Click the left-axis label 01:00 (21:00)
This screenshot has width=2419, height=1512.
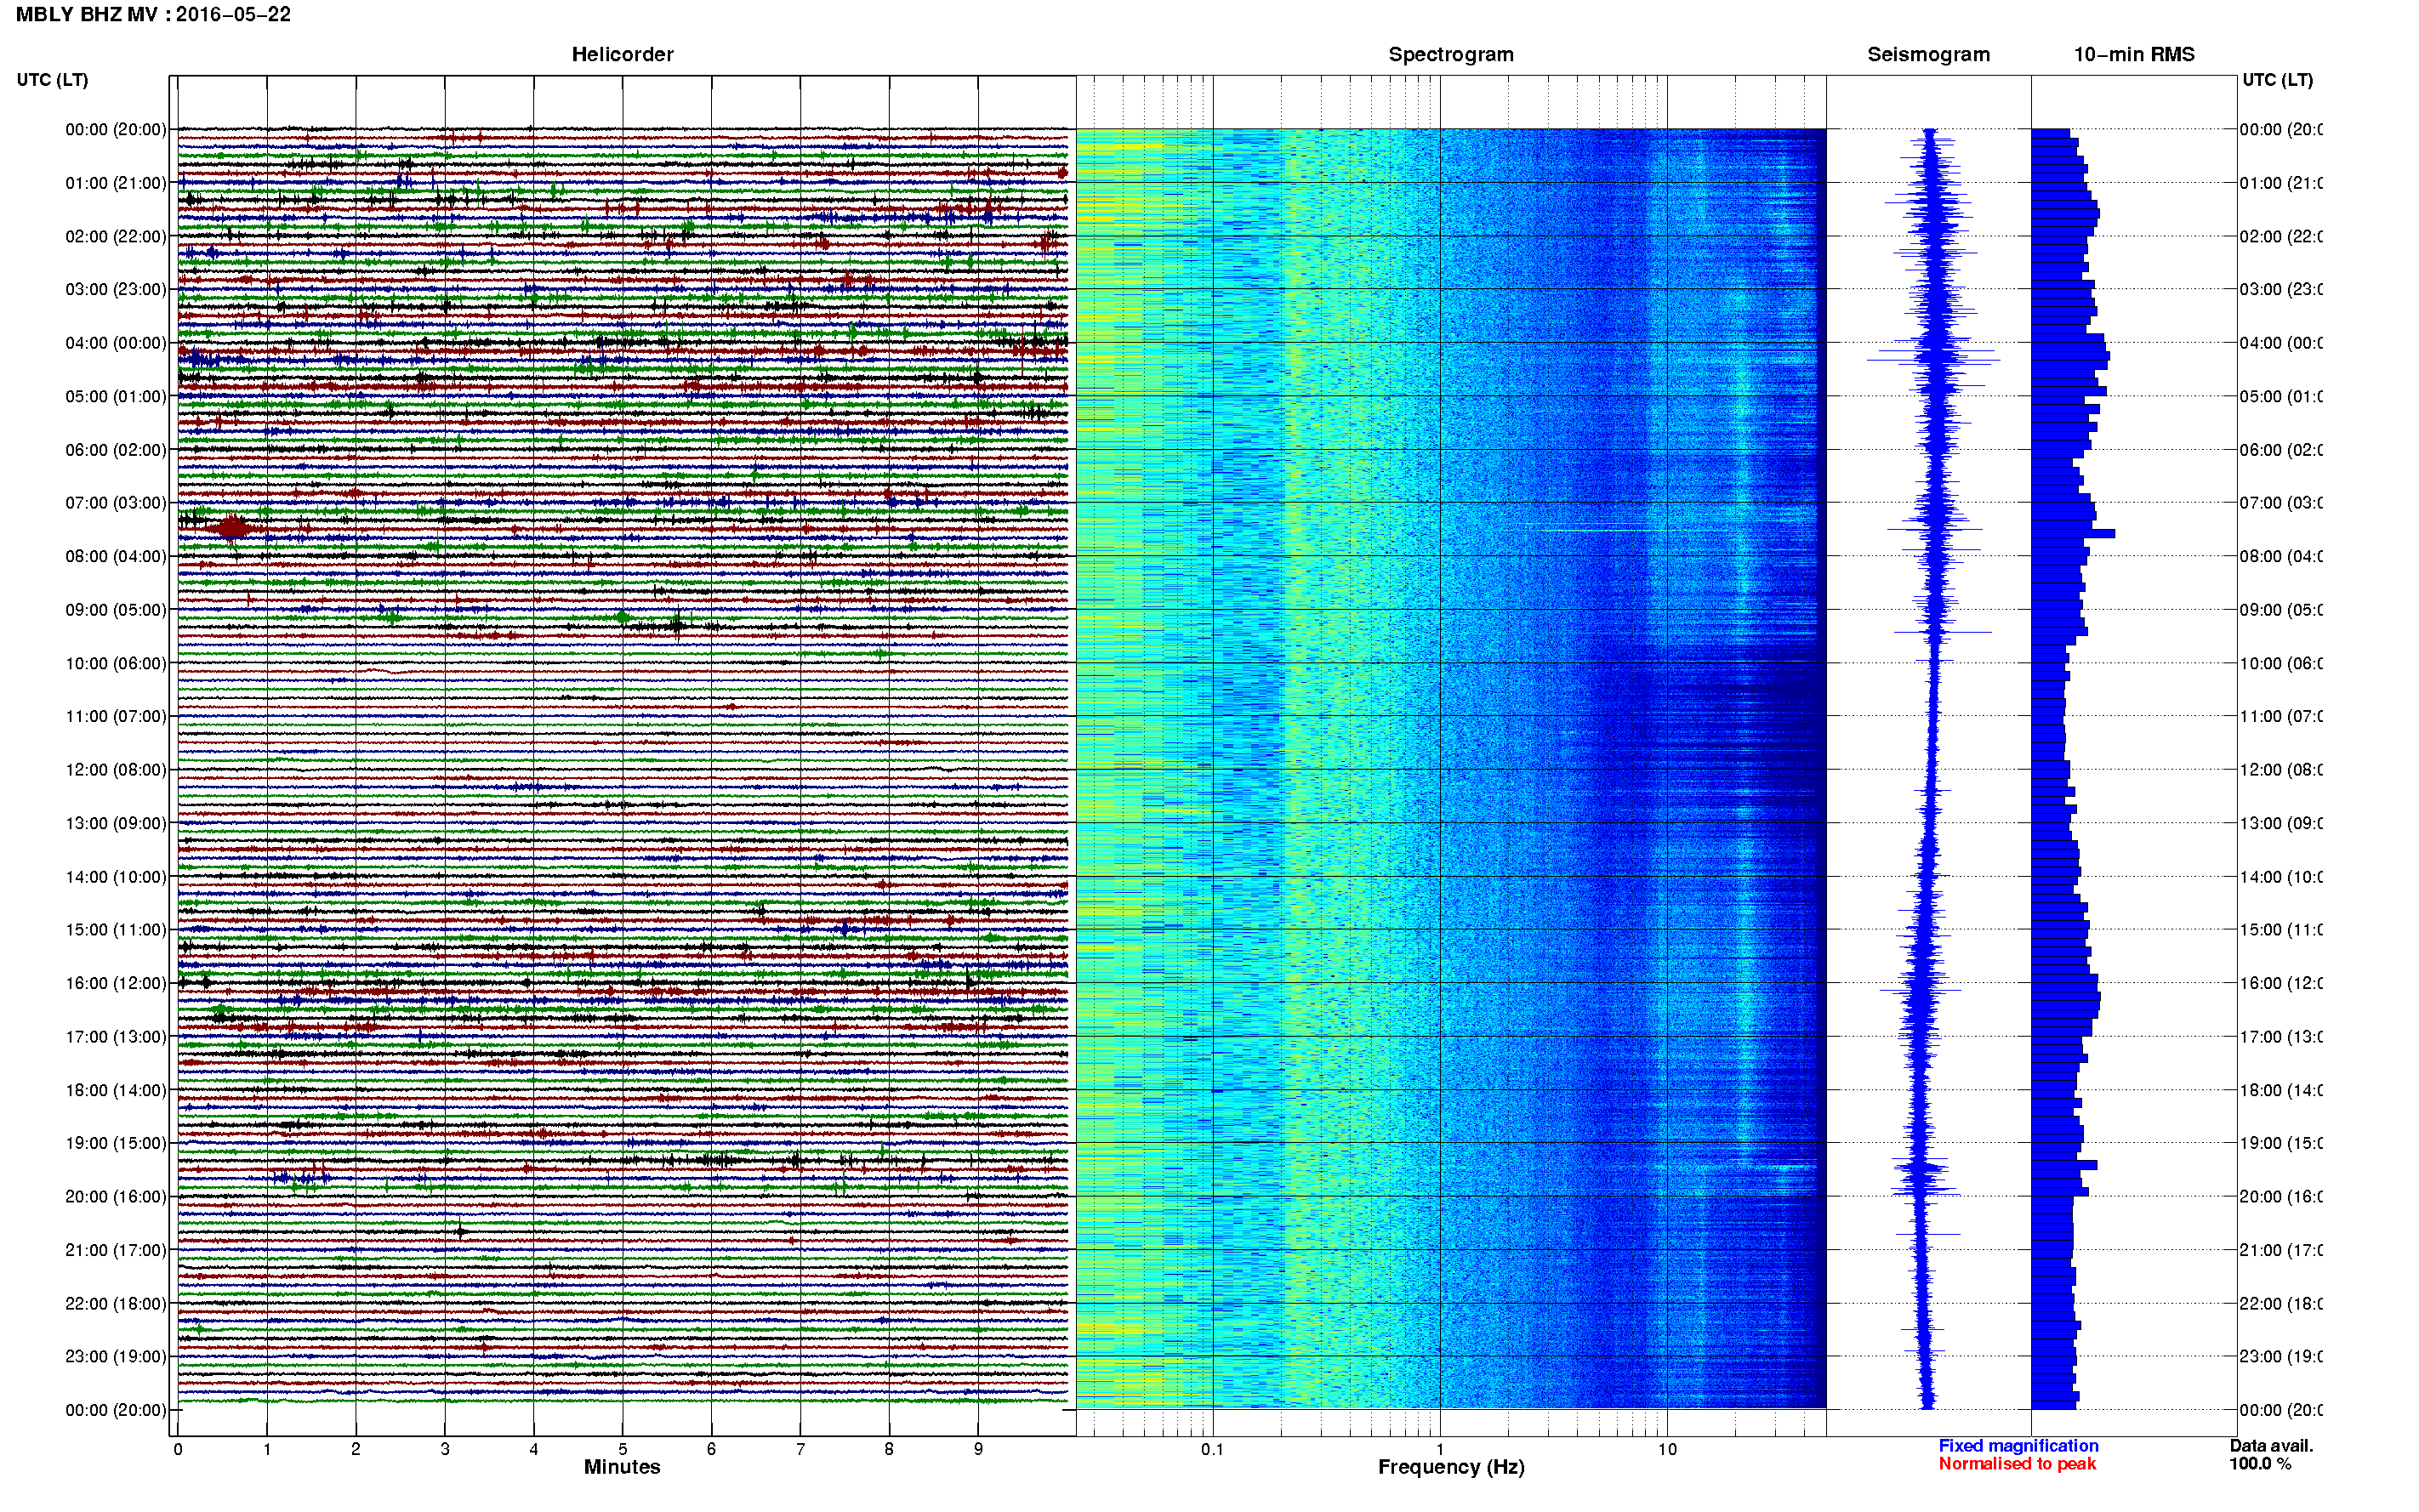116,183
